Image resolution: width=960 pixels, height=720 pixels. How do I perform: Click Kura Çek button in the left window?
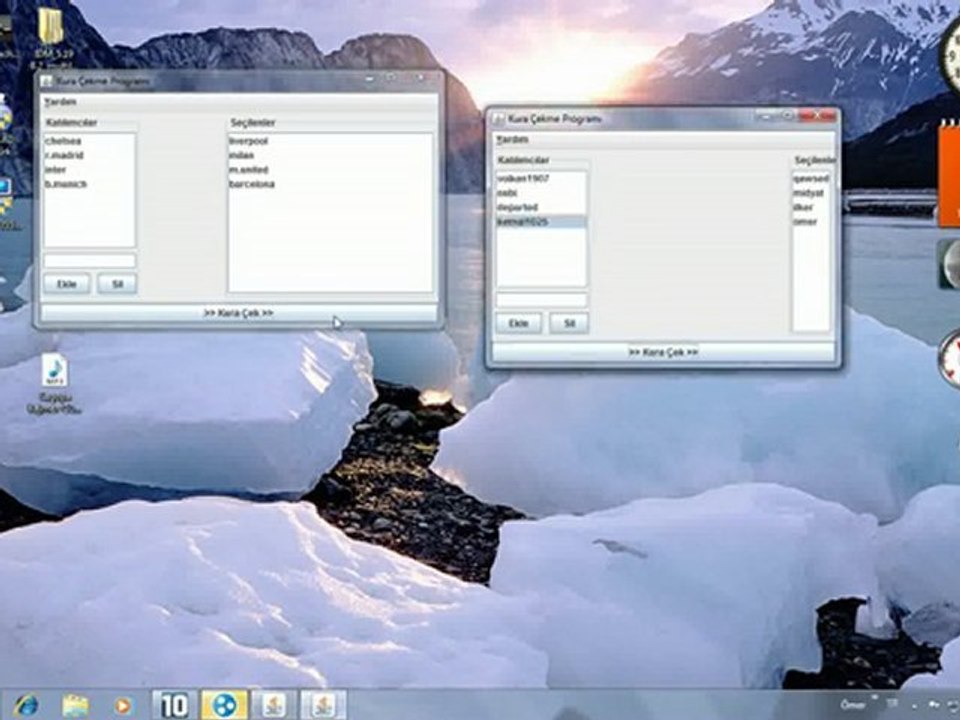point(239,313)
